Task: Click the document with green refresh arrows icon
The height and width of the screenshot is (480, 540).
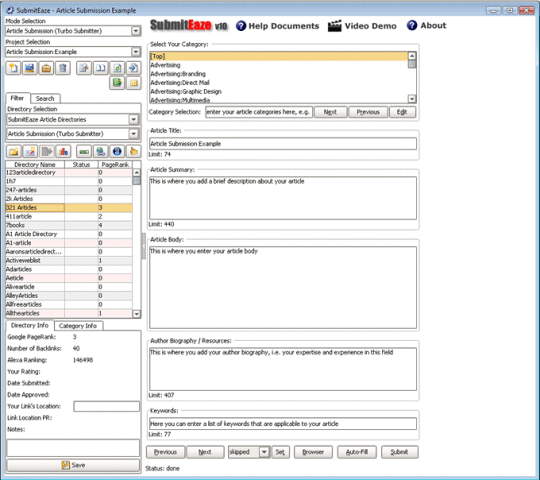Action: pos(117,68)
